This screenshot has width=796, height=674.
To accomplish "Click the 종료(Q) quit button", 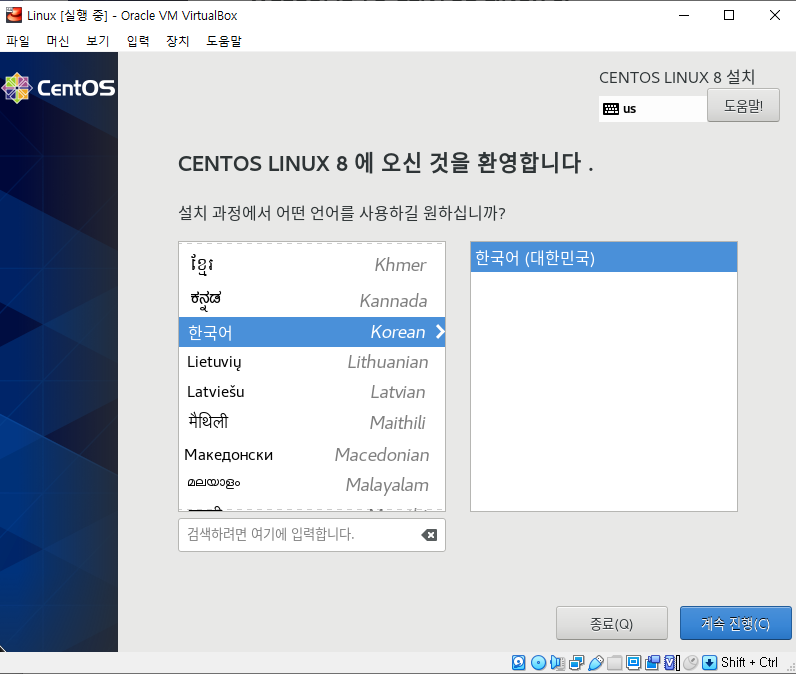I will 612,623.
